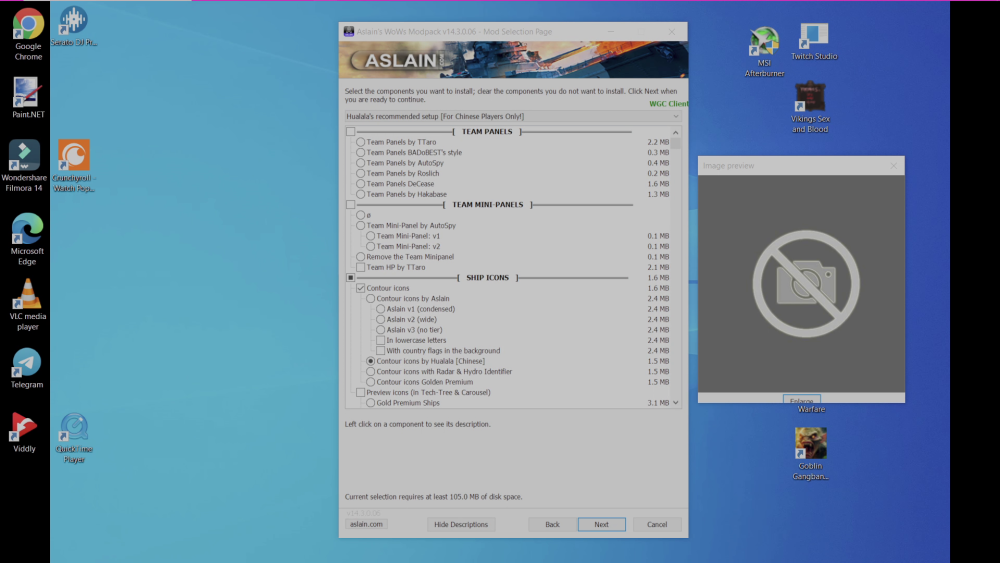Click the Hide Descriptions button

(460, 524)
